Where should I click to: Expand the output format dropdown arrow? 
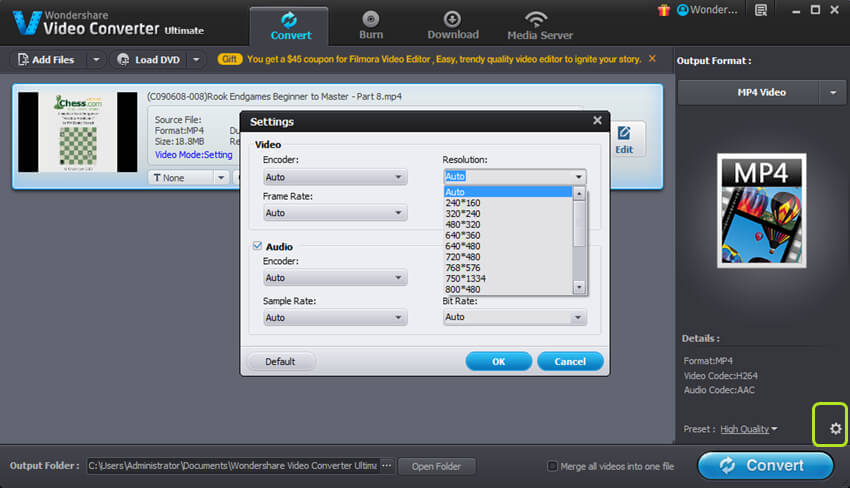tap(833, 93)
